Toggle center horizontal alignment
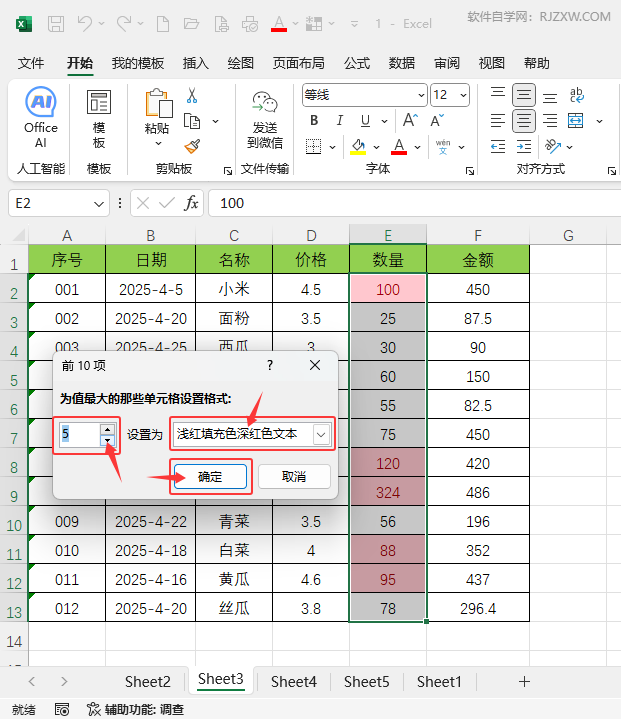Image resolution: width=621 pixels, height=719 pixels. [x=524, y=121]
